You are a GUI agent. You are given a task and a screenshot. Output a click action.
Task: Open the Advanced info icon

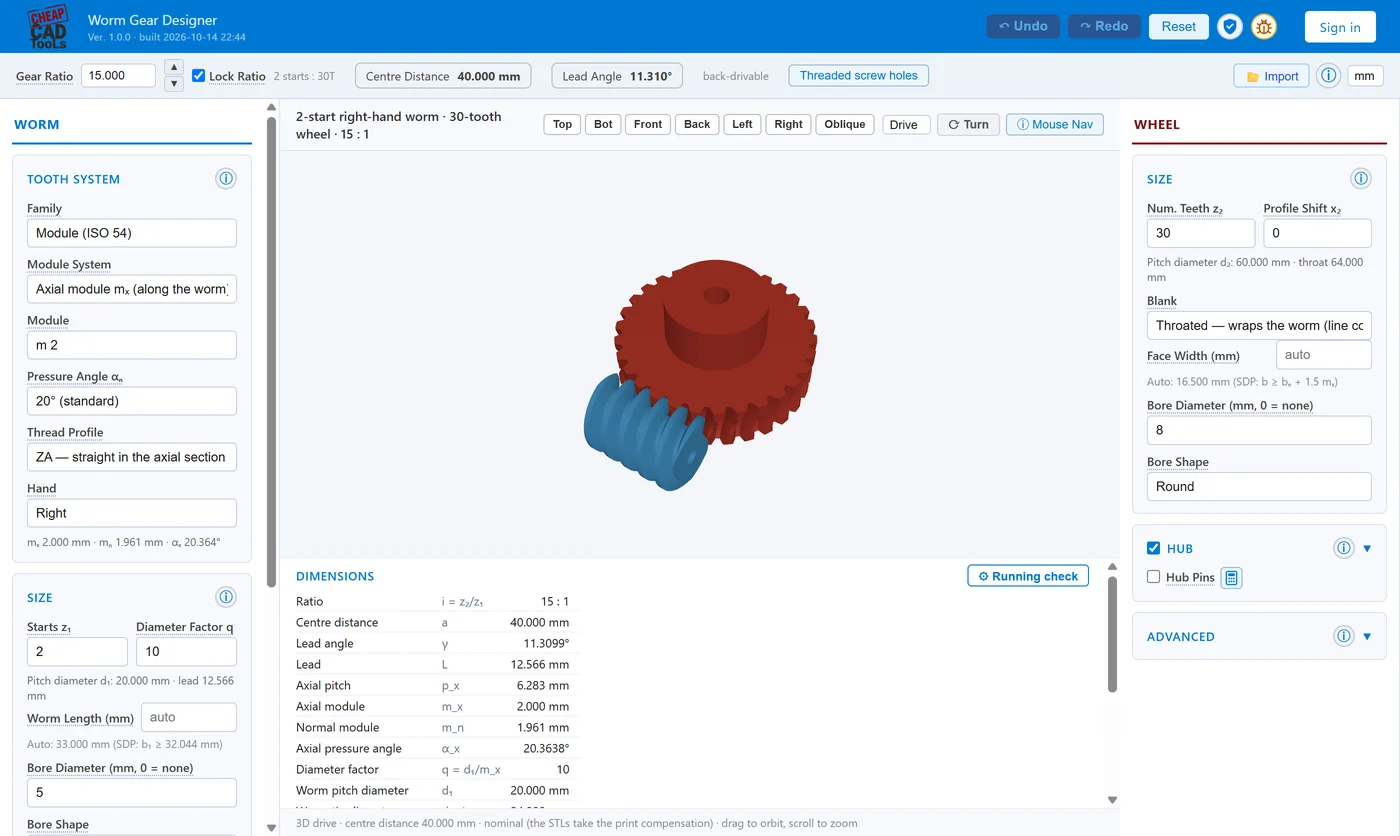[1344, 636]
